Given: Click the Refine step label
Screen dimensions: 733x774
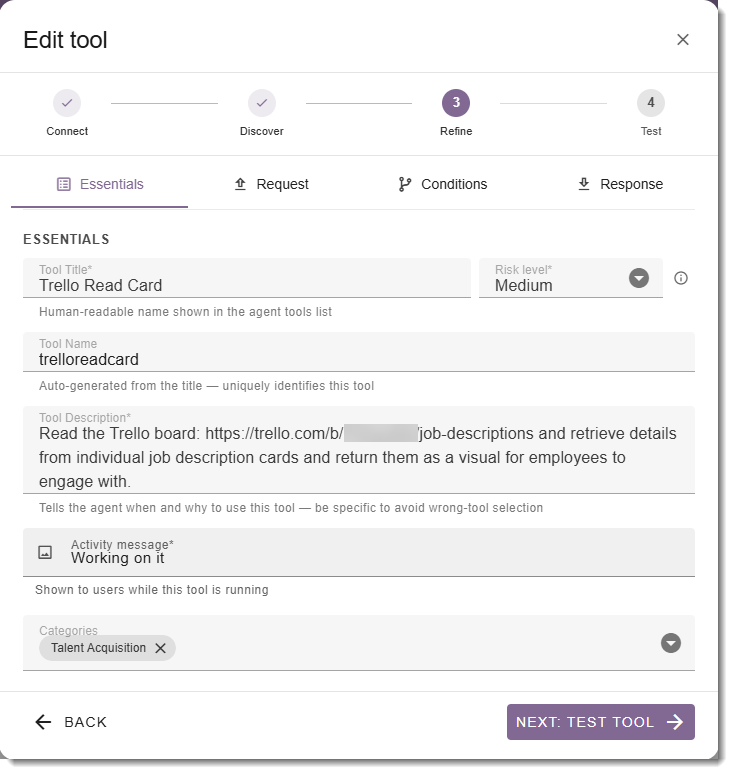Looking at the screenshot, I should [456, 131].
